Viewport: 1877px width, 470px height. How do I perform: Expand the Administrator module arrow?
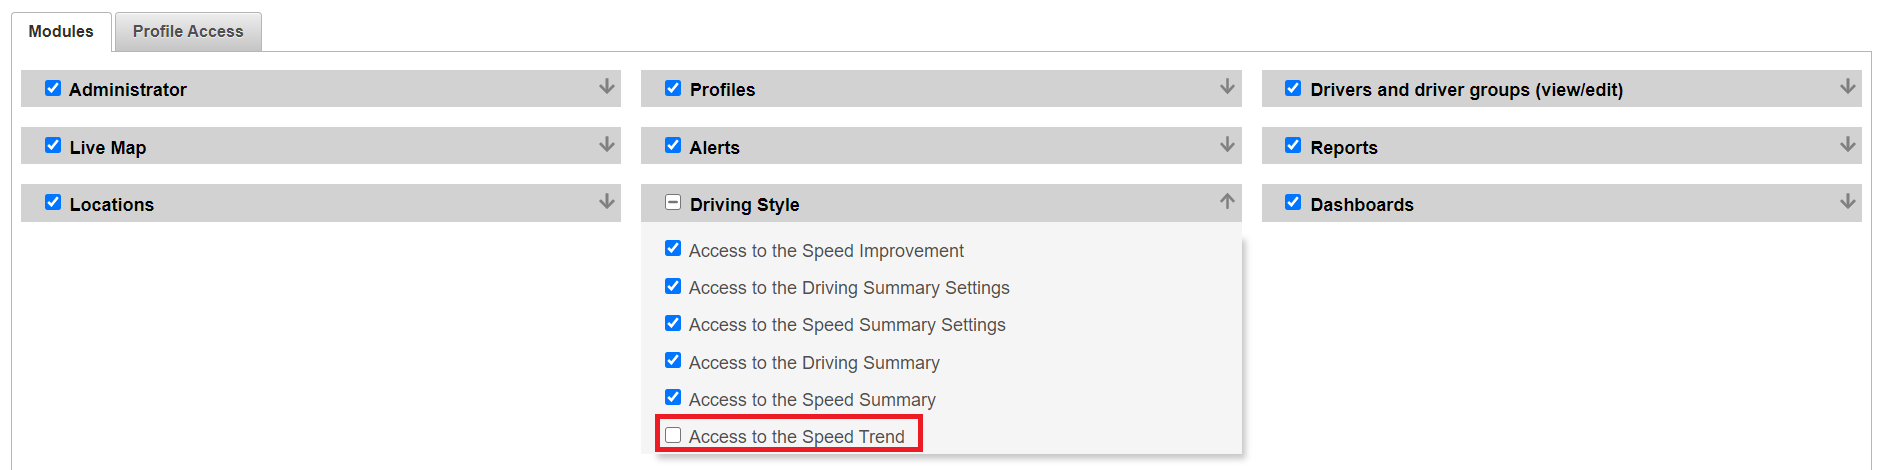(606, 87)
